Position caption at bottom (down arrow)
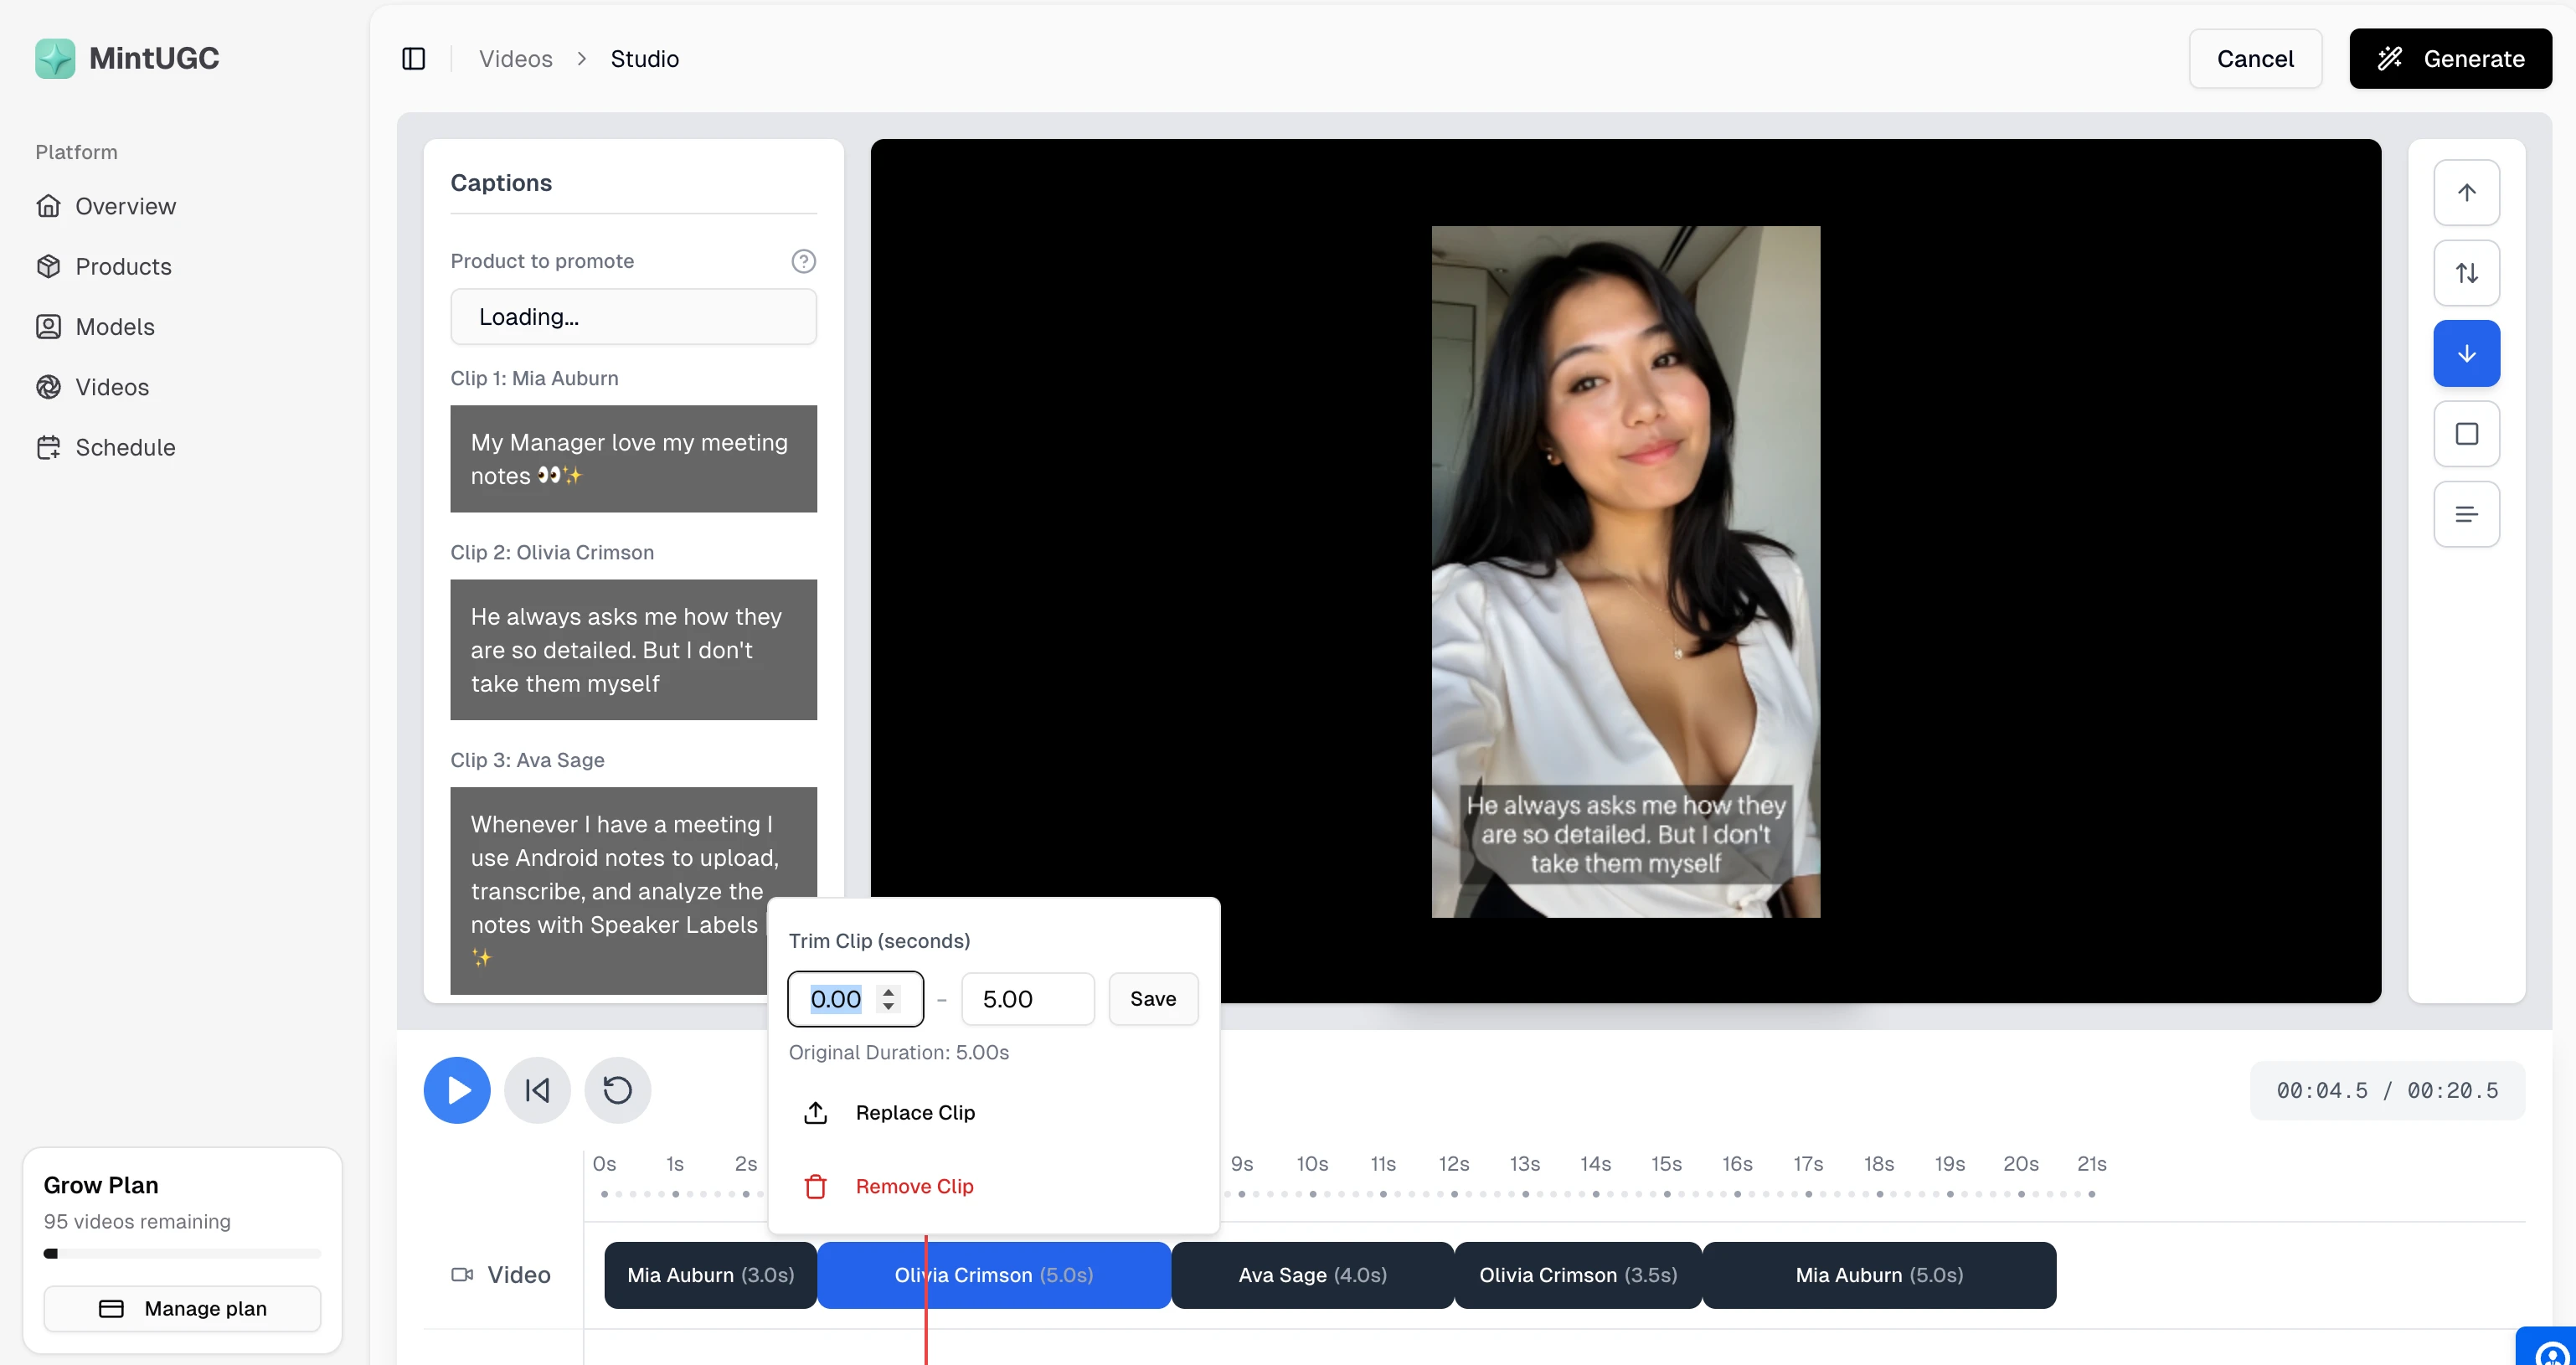The width and height of the screenshot is (2576, 1365). pyautogui.click(x=2467, y=354)
